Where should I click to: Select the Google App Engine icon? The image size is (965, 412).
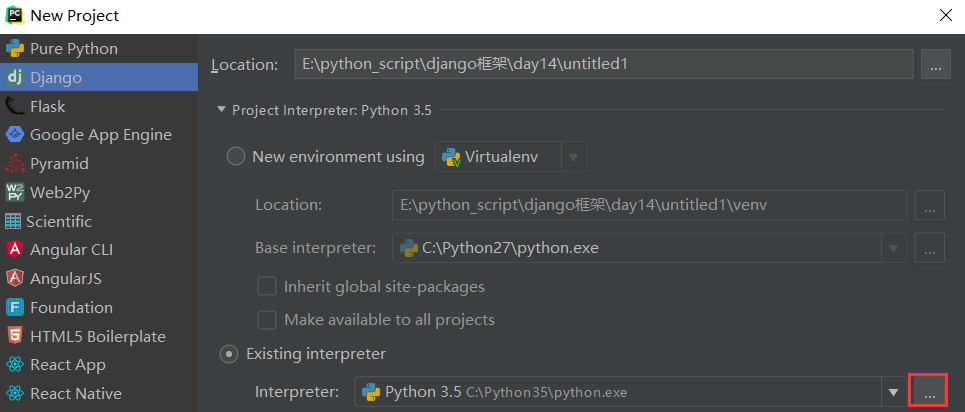click(15, 135)
